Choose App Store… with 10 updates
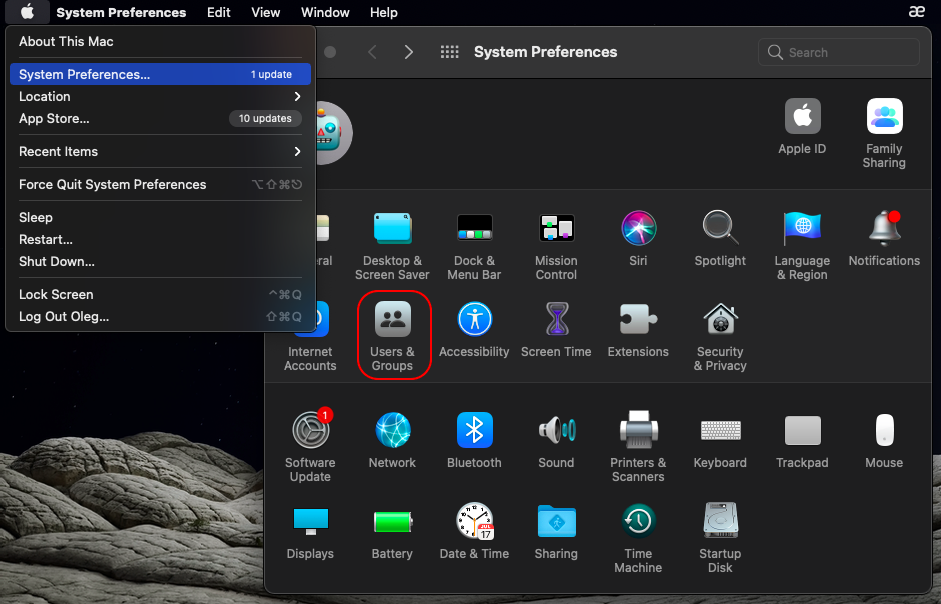This screenshot has height=604, width=941. (x=160, y=118)
